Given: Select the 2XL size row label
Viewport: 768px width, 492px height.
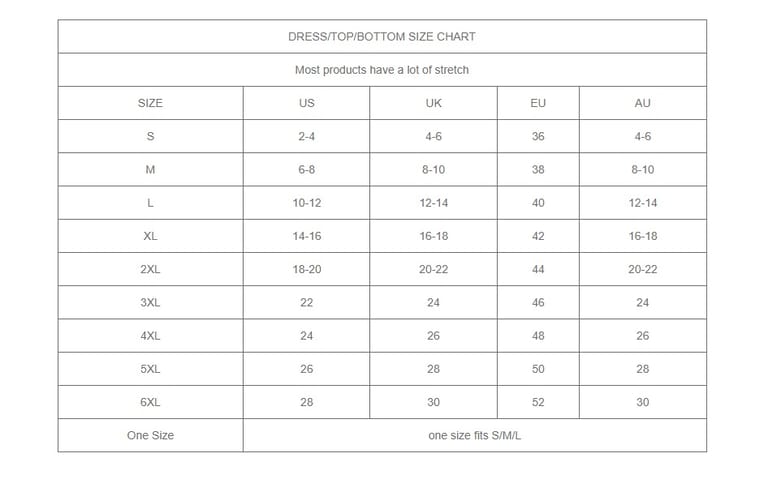Looking at the screenshot, I should [150, 269].
